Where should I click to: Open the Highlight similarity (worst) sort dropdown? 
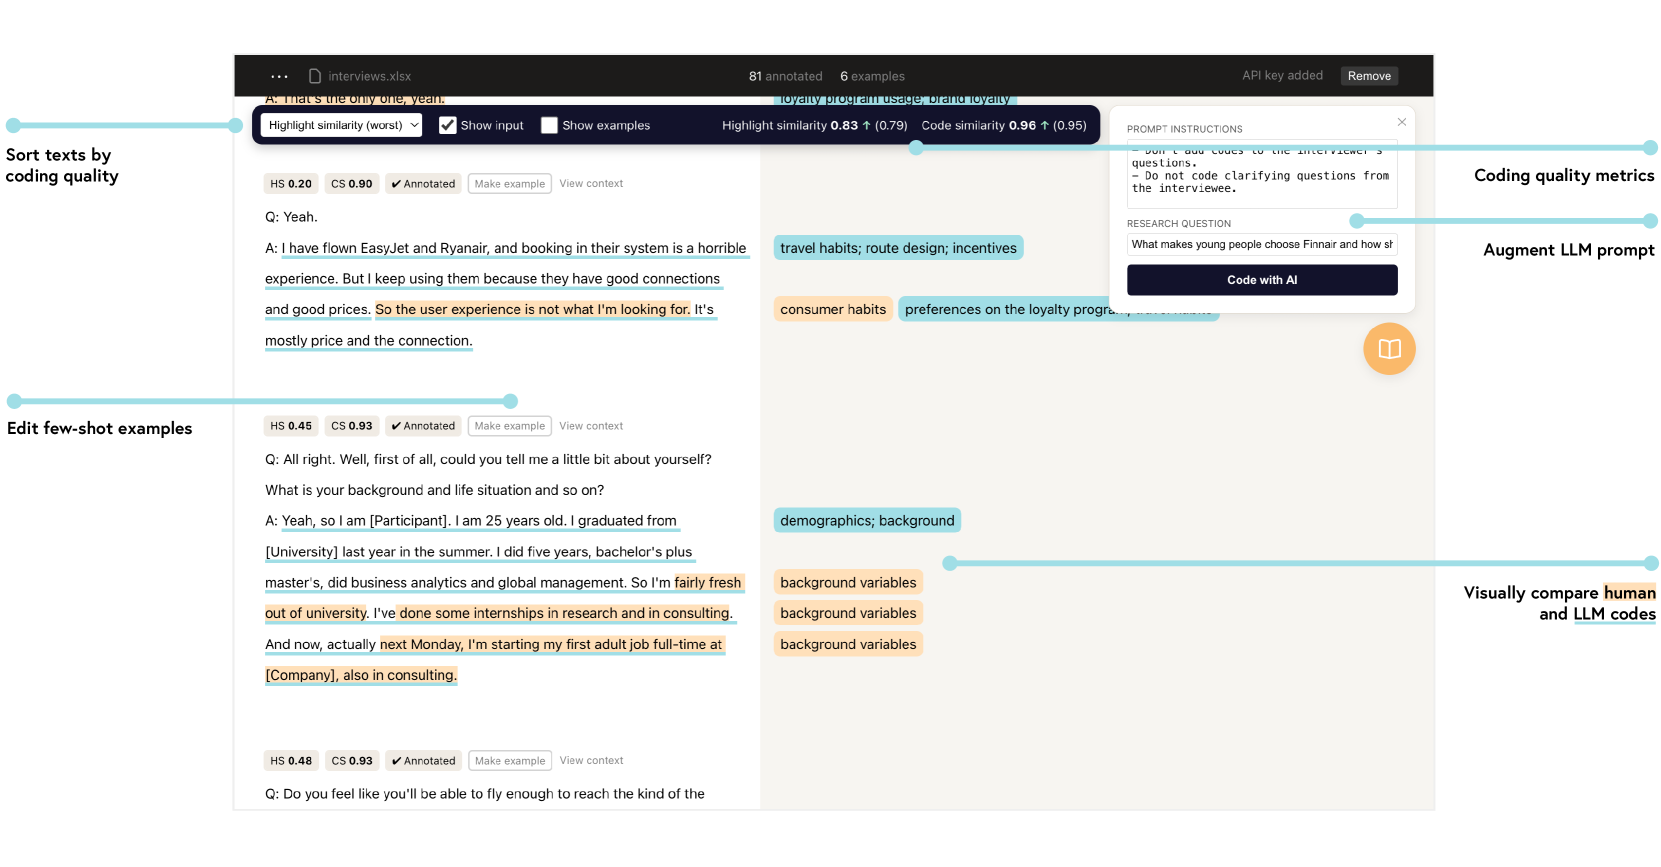tap(342, 125)
